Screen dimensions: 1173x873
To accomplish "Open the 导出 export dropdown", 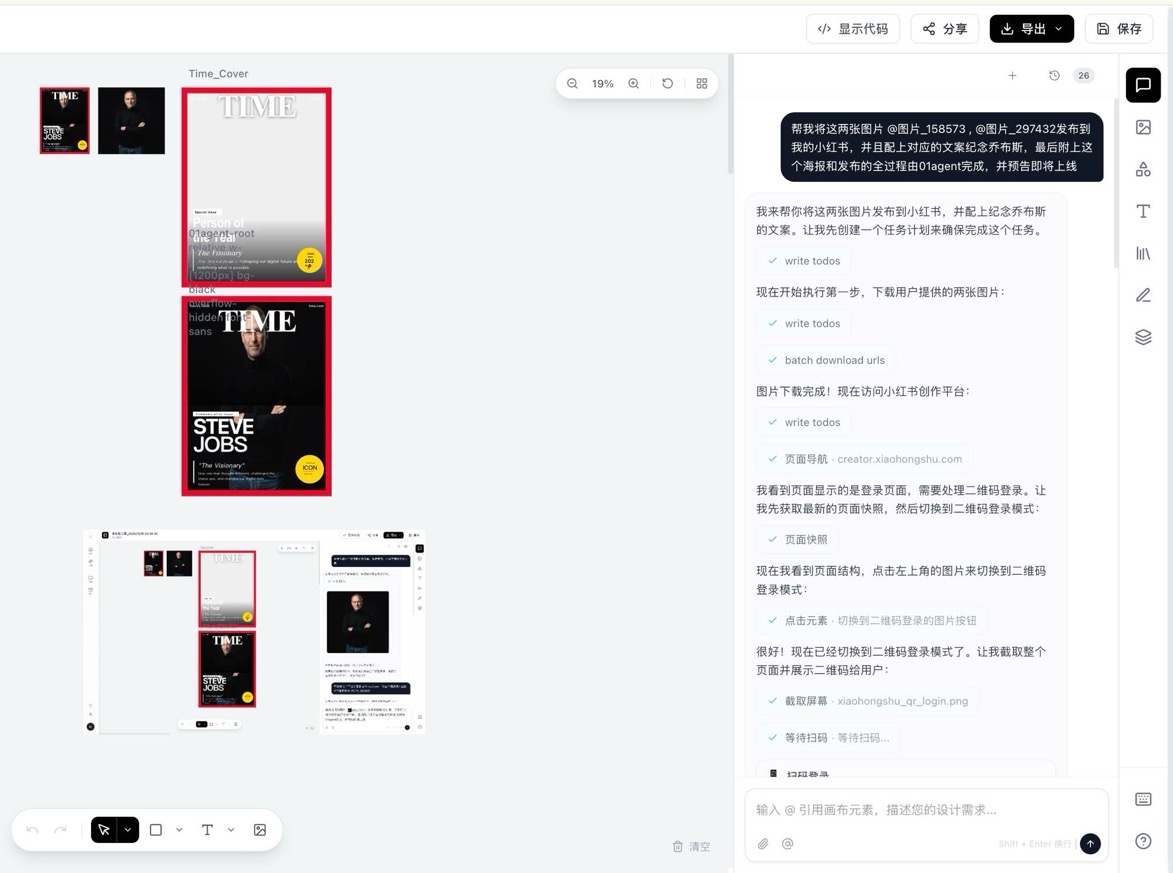I will [x=1032, y=29].
